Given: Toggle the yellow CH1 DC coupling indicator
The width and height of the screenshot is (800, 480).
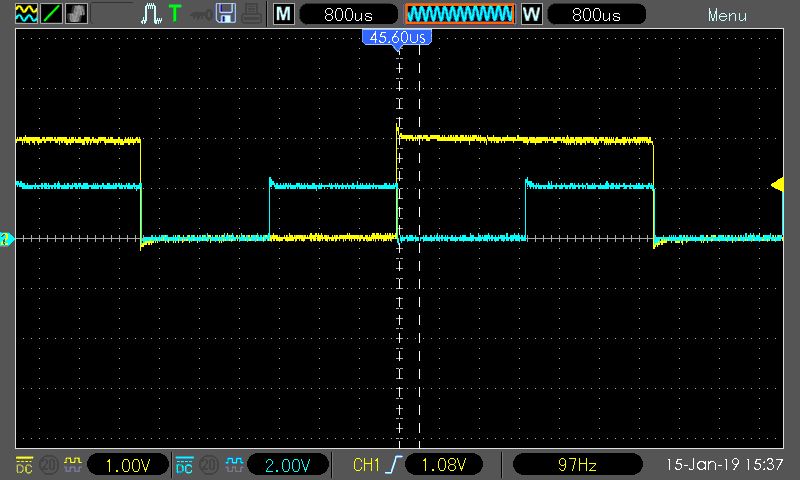Looking at the screenshot, I should (x=25, y=465).
